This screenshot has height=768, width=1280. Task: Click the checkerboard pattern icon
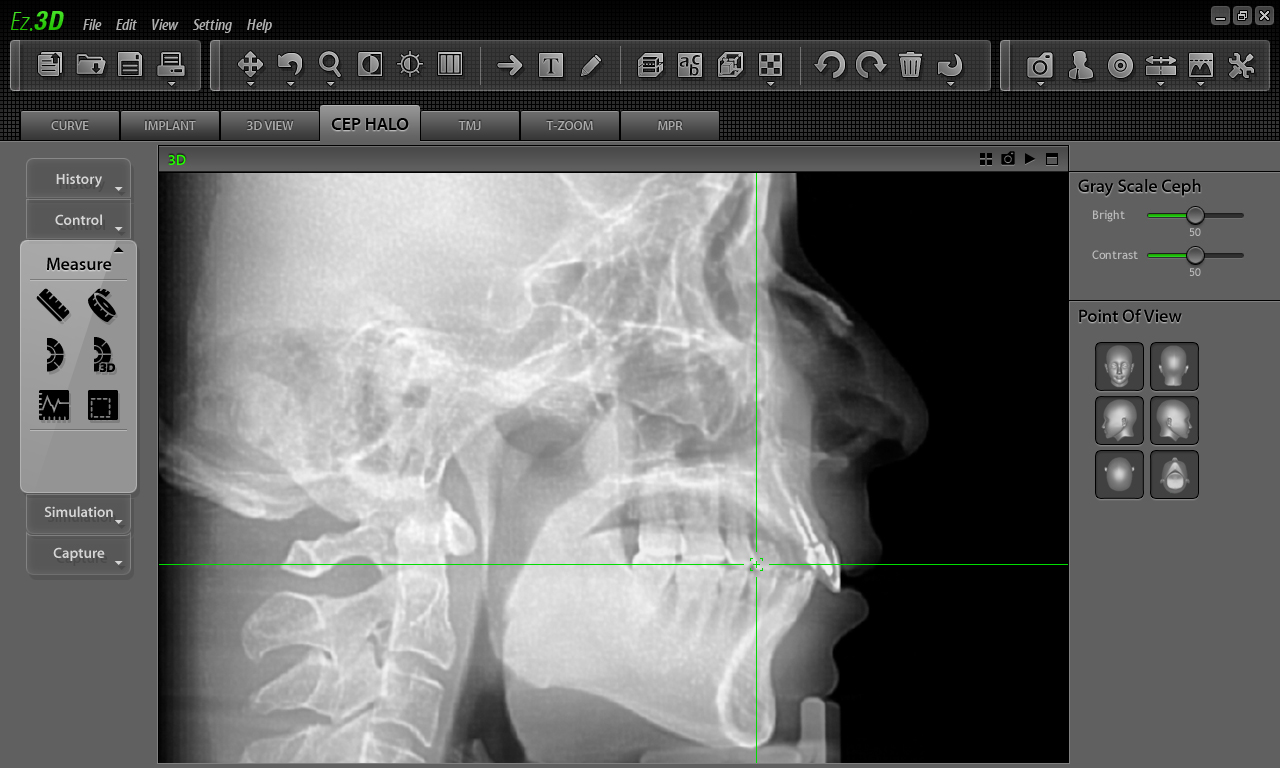[x=770, y=65]
